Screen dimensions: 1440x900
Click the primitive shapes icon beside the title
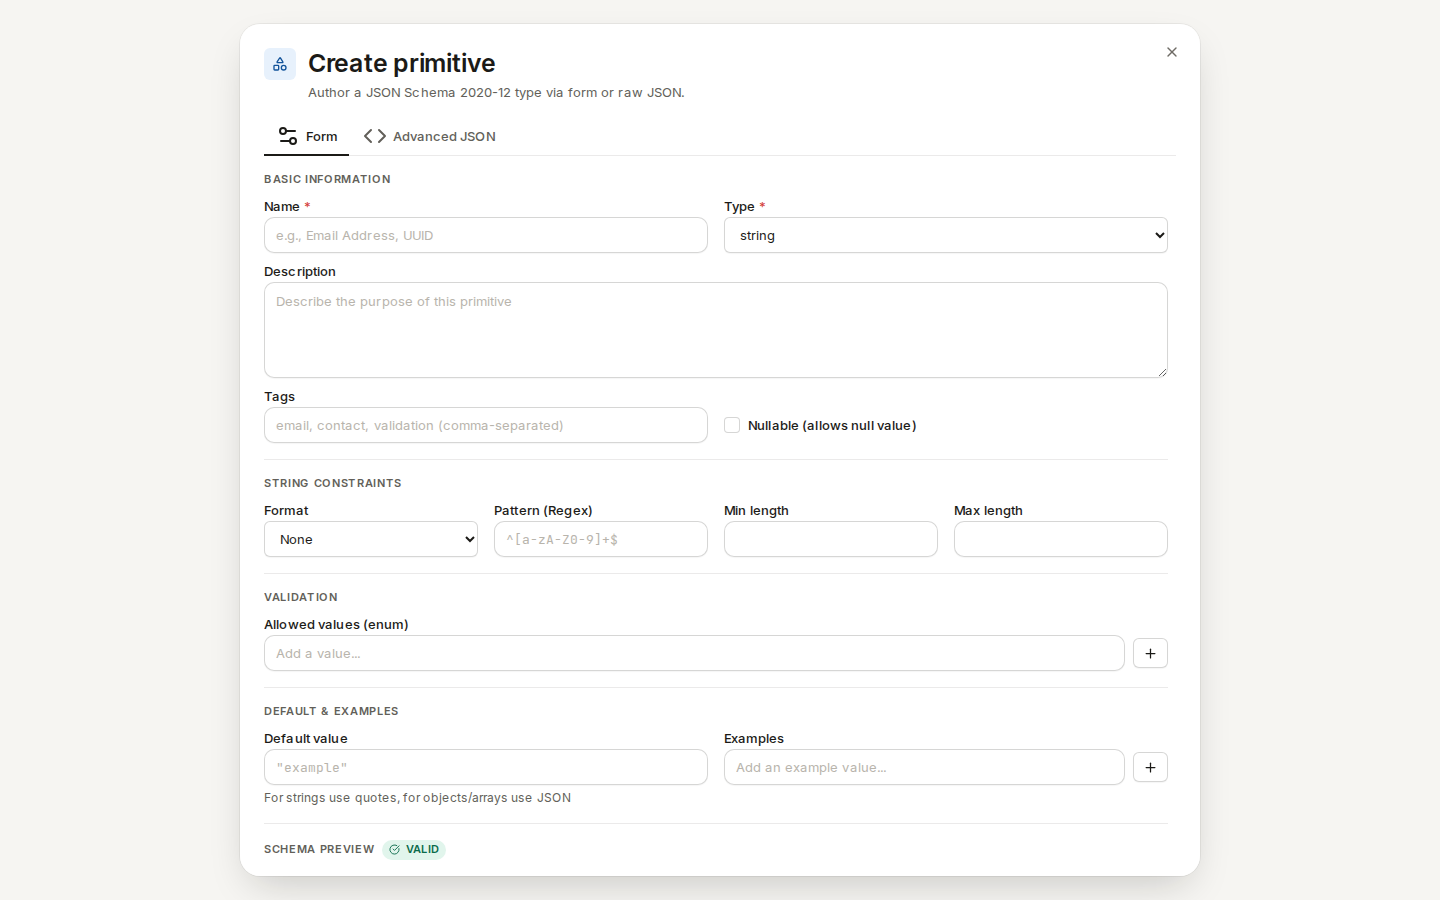[280, 64]
